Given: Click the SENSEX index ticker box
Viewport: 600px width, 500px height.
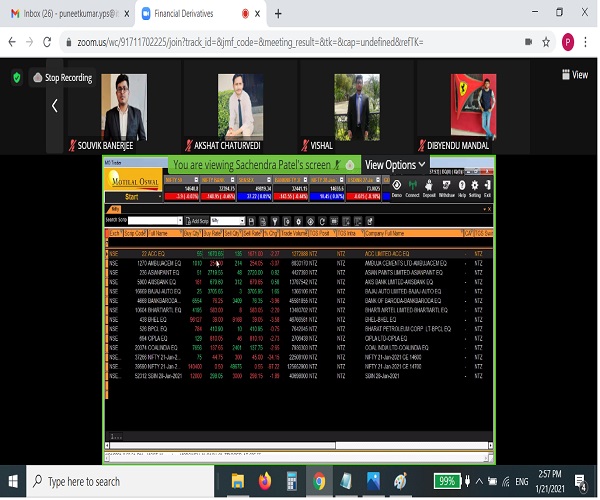Looking at the screenshot, I should (254, 188).
